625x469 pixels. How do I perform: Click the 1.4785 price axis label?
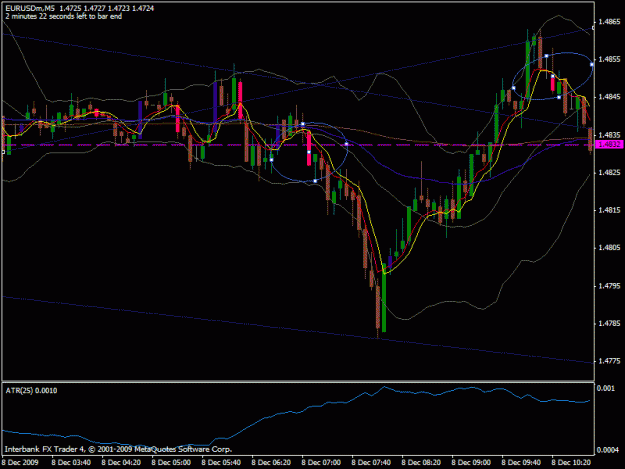pos(609,323)
